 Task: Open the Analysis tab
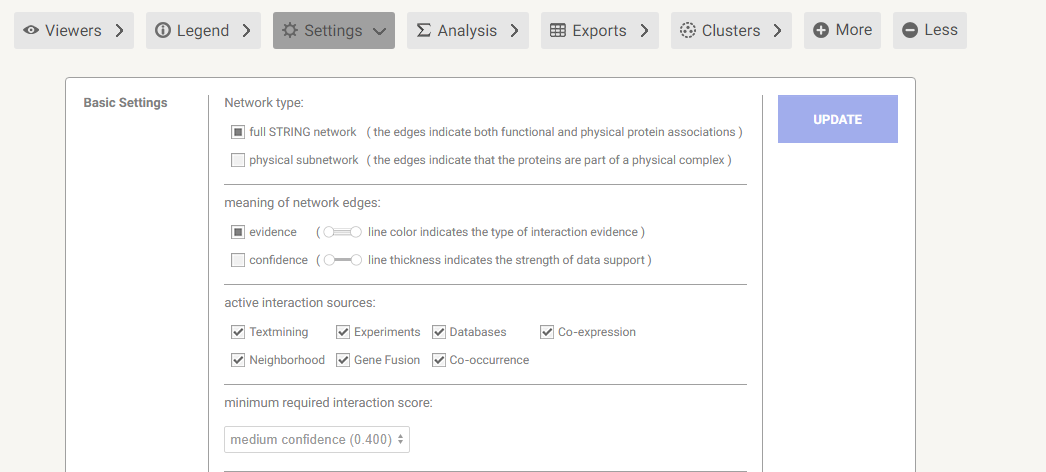467,31
